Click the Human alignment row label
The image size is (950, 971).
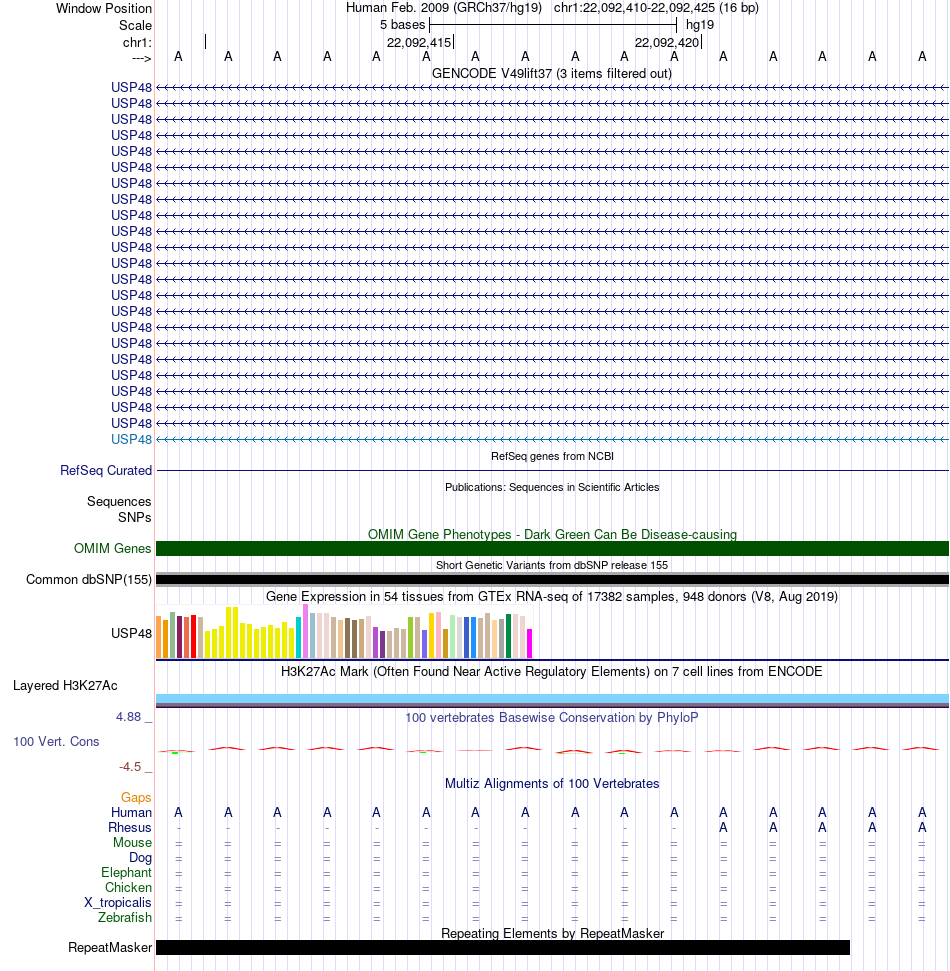[131, 812]
